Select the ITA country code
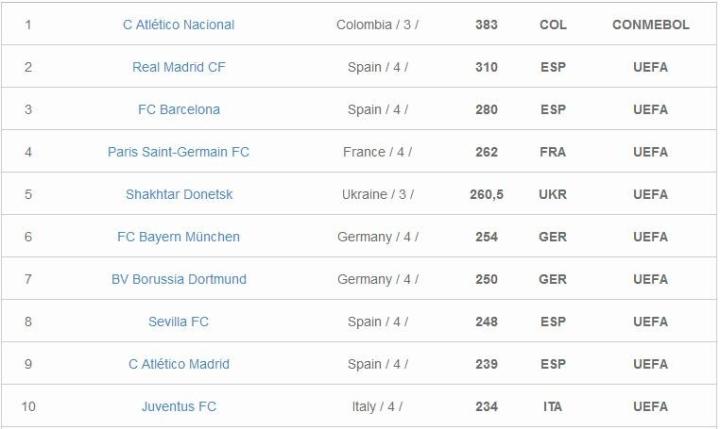Screen dimensions: 720x429 pyautogui.click(x=552, y=407)
